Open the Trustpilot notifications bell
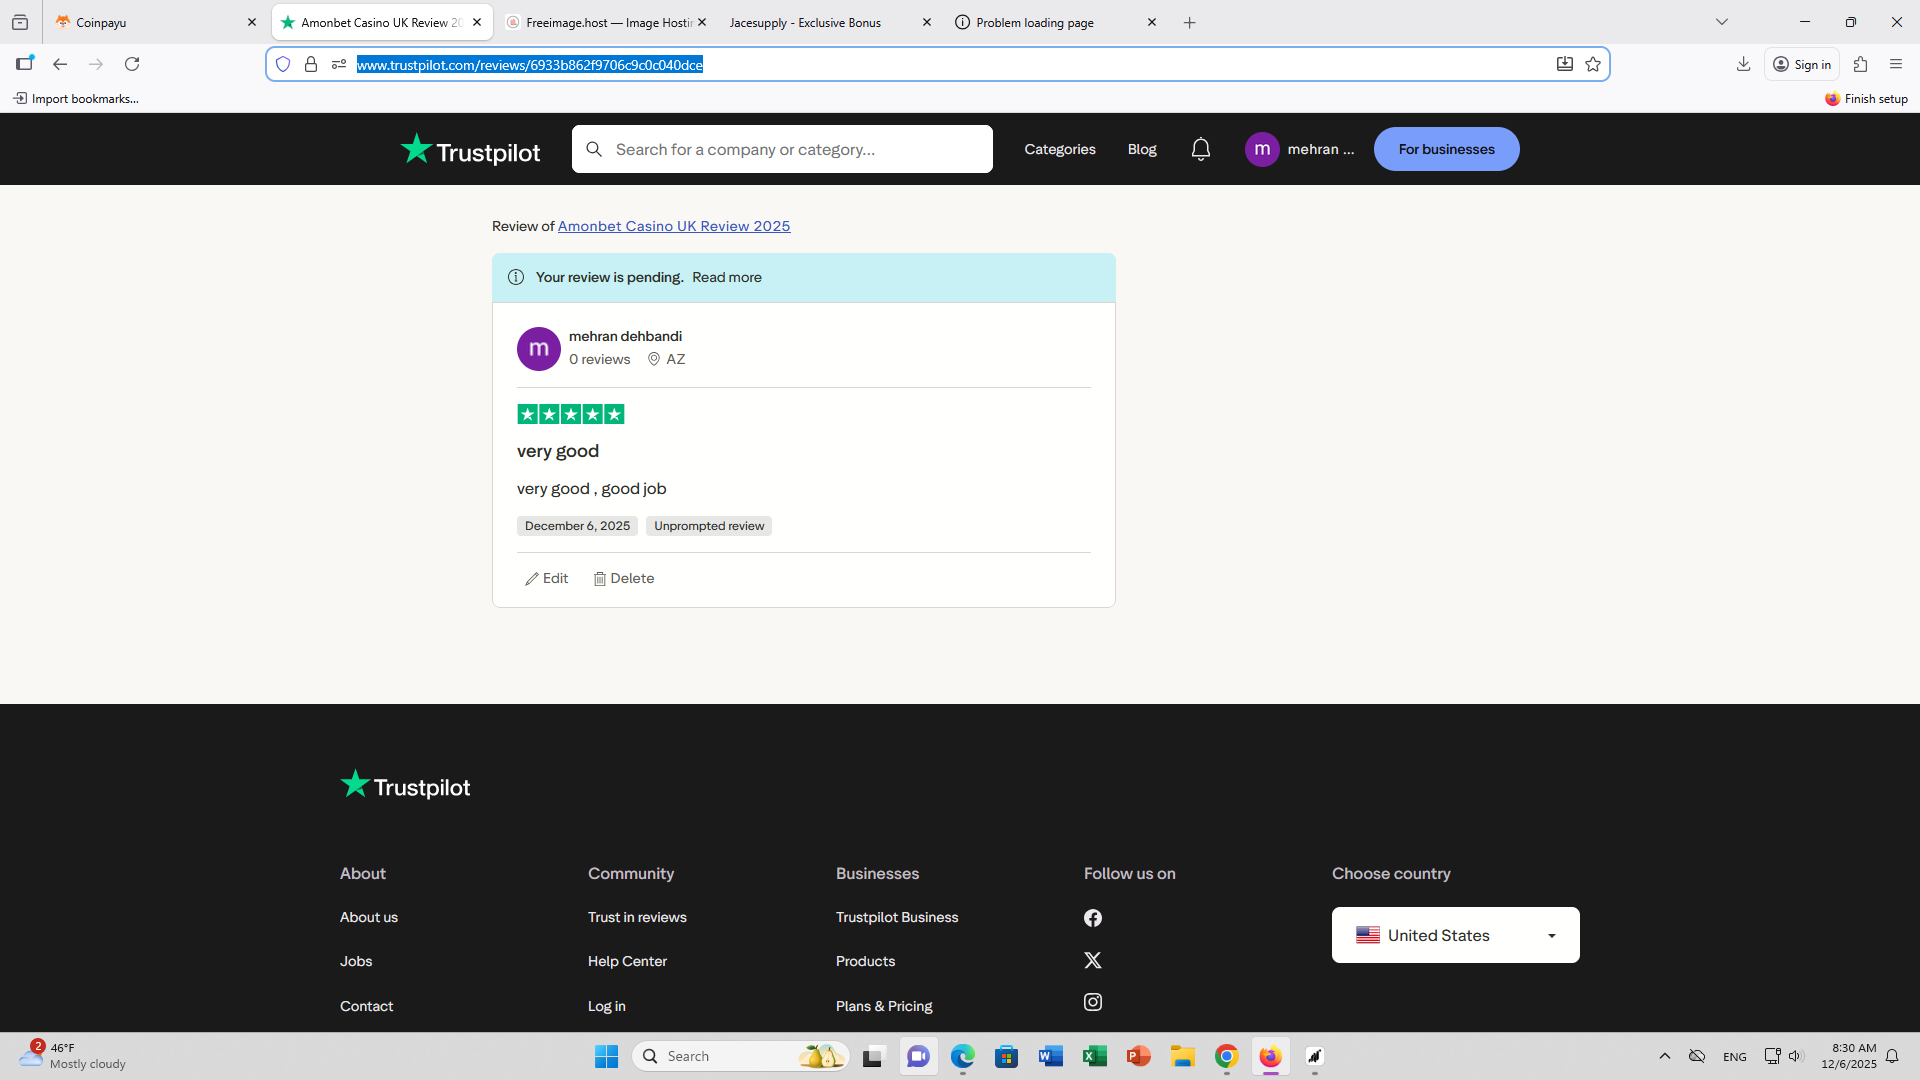This screenshot has width=1920, height=1080. (x=1201, y=150)
